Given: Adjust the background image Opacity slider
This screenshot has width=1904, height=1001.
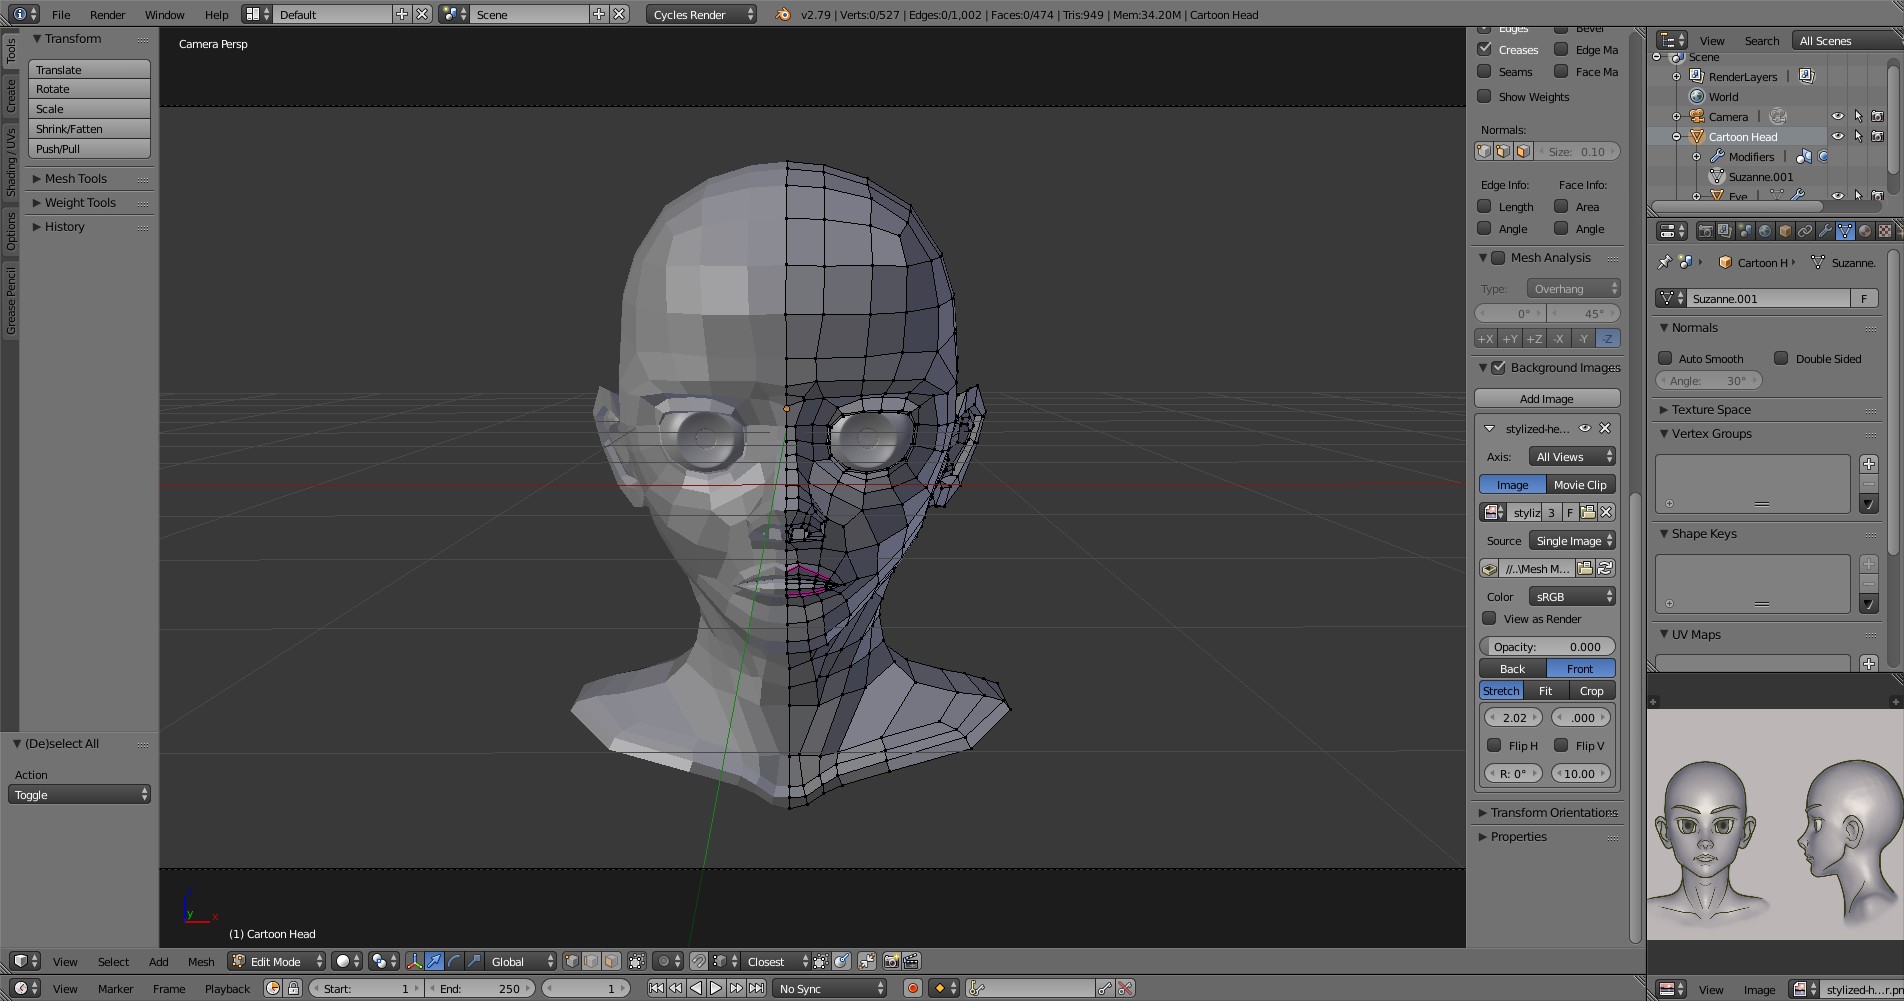Looking at the screenshot, I should coord(1547,646).
